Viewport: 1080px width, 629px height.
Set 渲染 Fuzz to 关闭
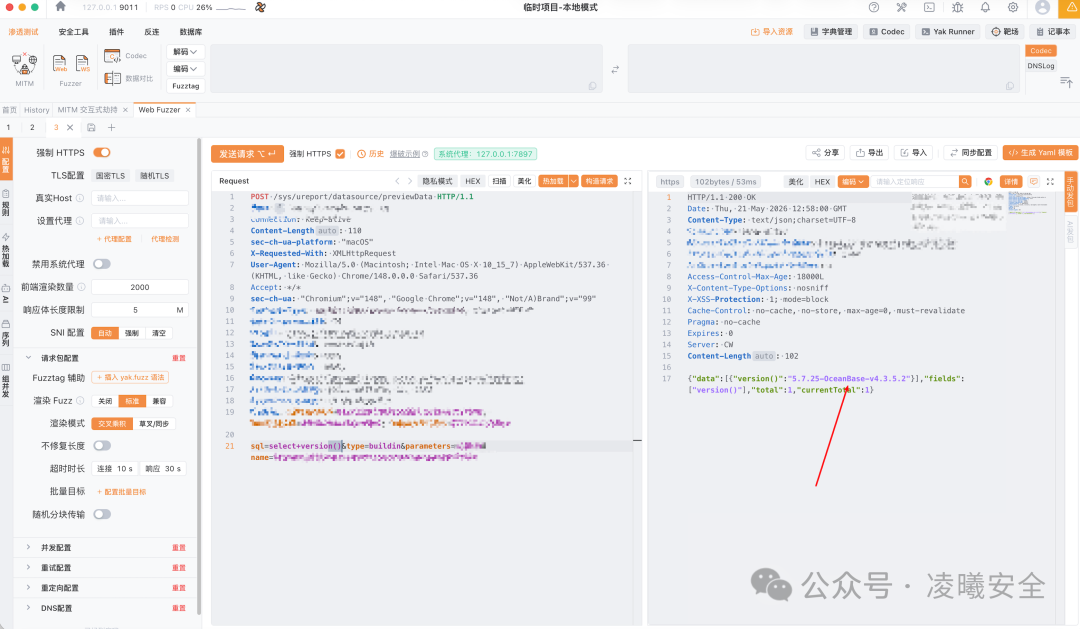pos(105,401)
